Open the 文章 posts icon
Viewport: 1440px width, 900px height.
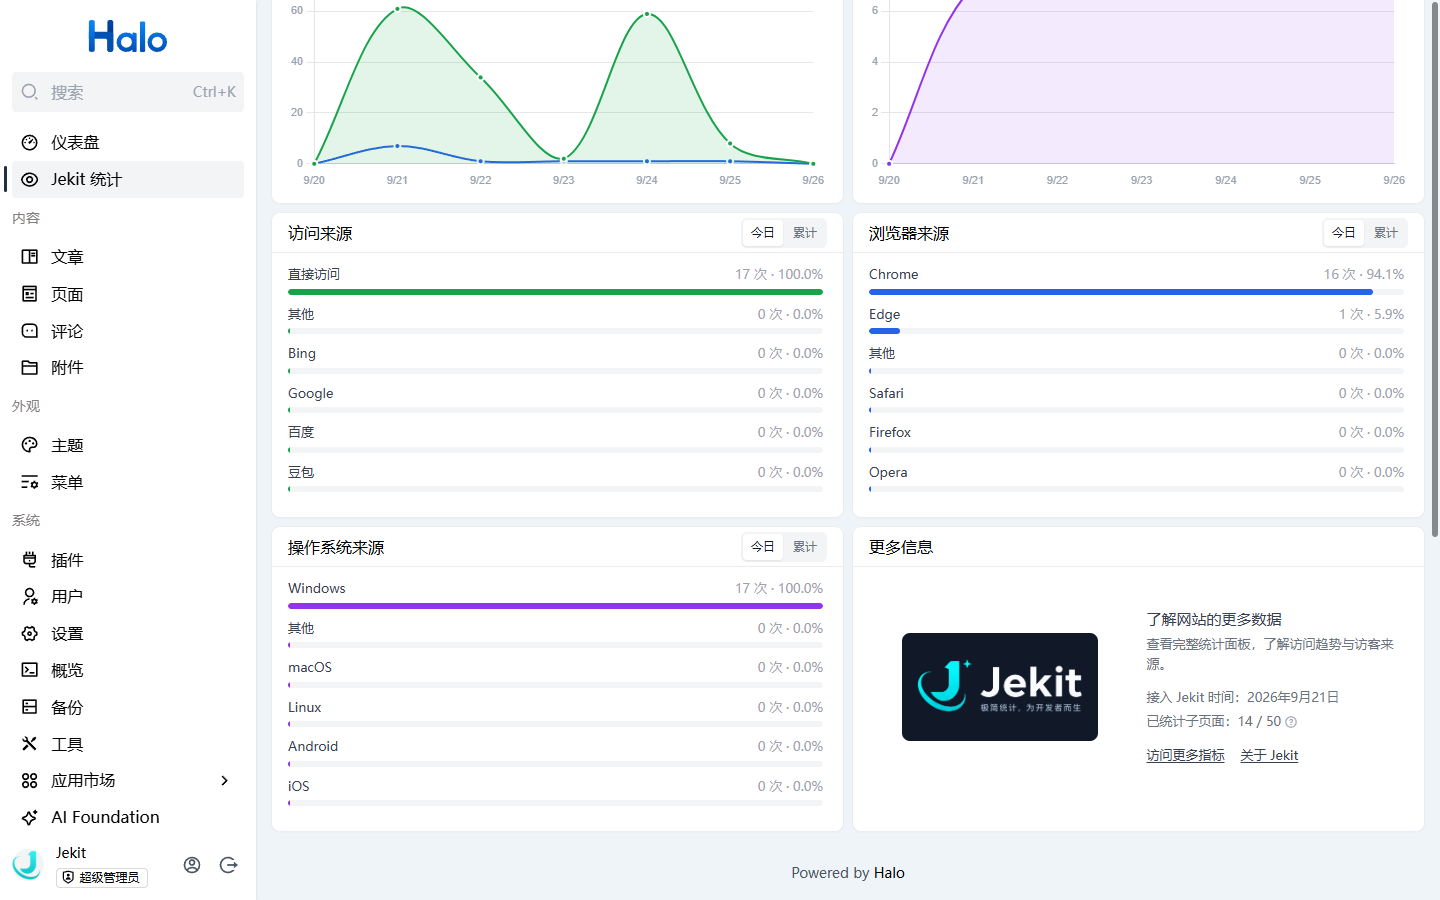[30, 257]
